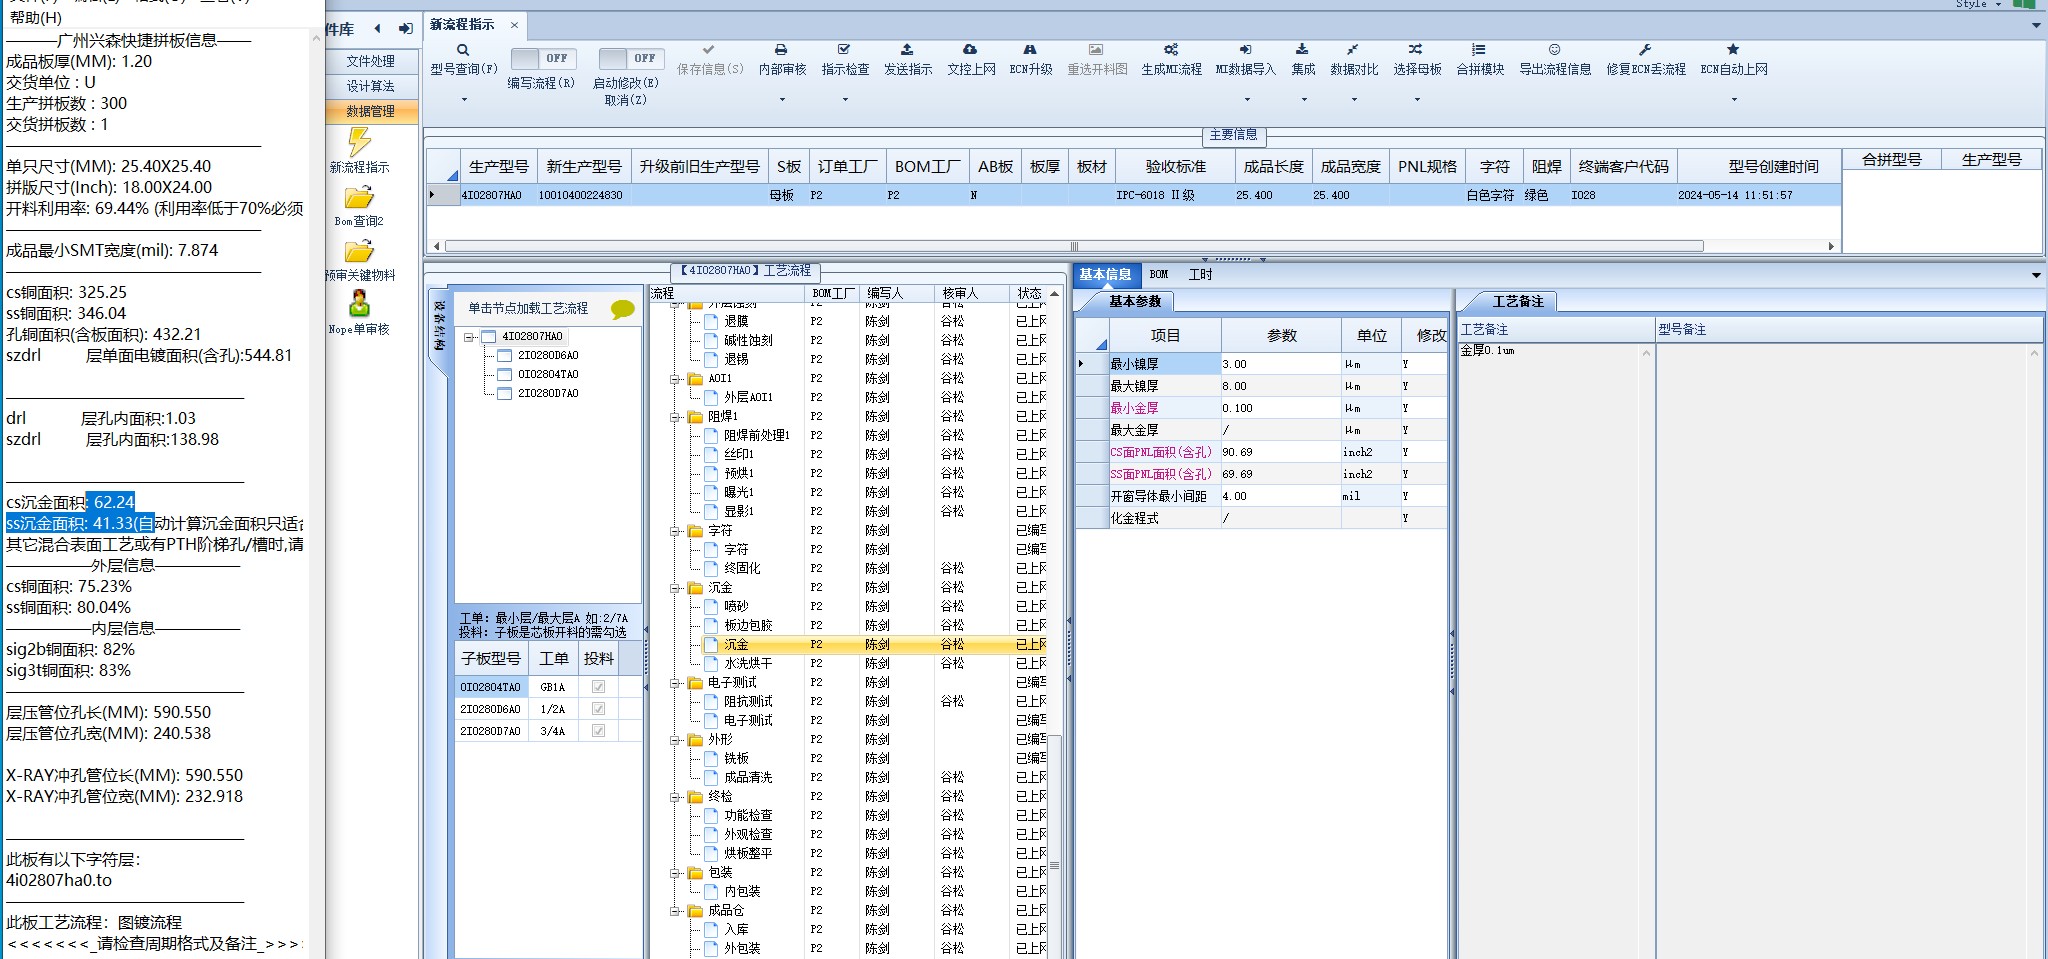The height and width of the screenshot is (959, 2048).
Task: Collapse the 4I02807HA0 tree root node
Action: (x=469, y=337)
